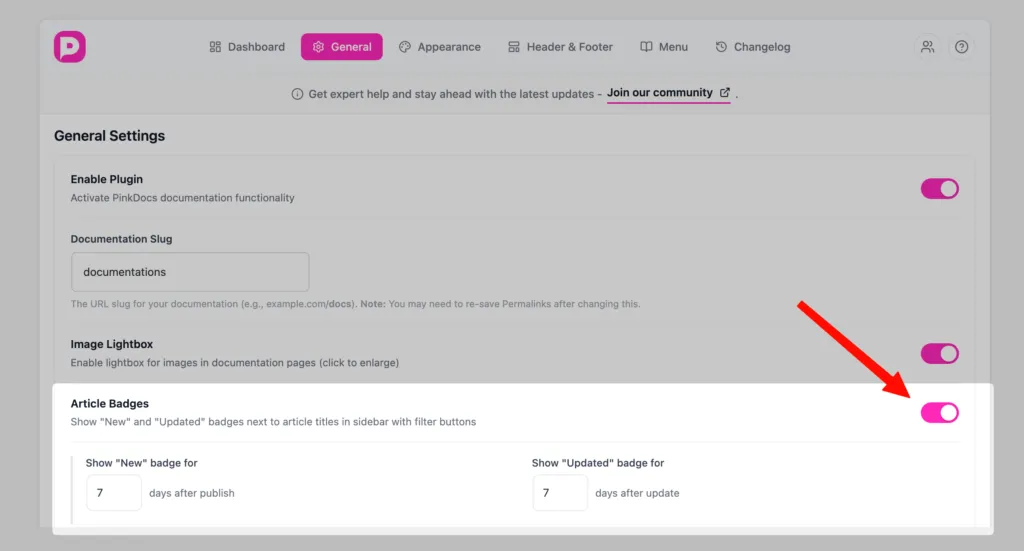Click the General Settings heading

tap(110, 136)
